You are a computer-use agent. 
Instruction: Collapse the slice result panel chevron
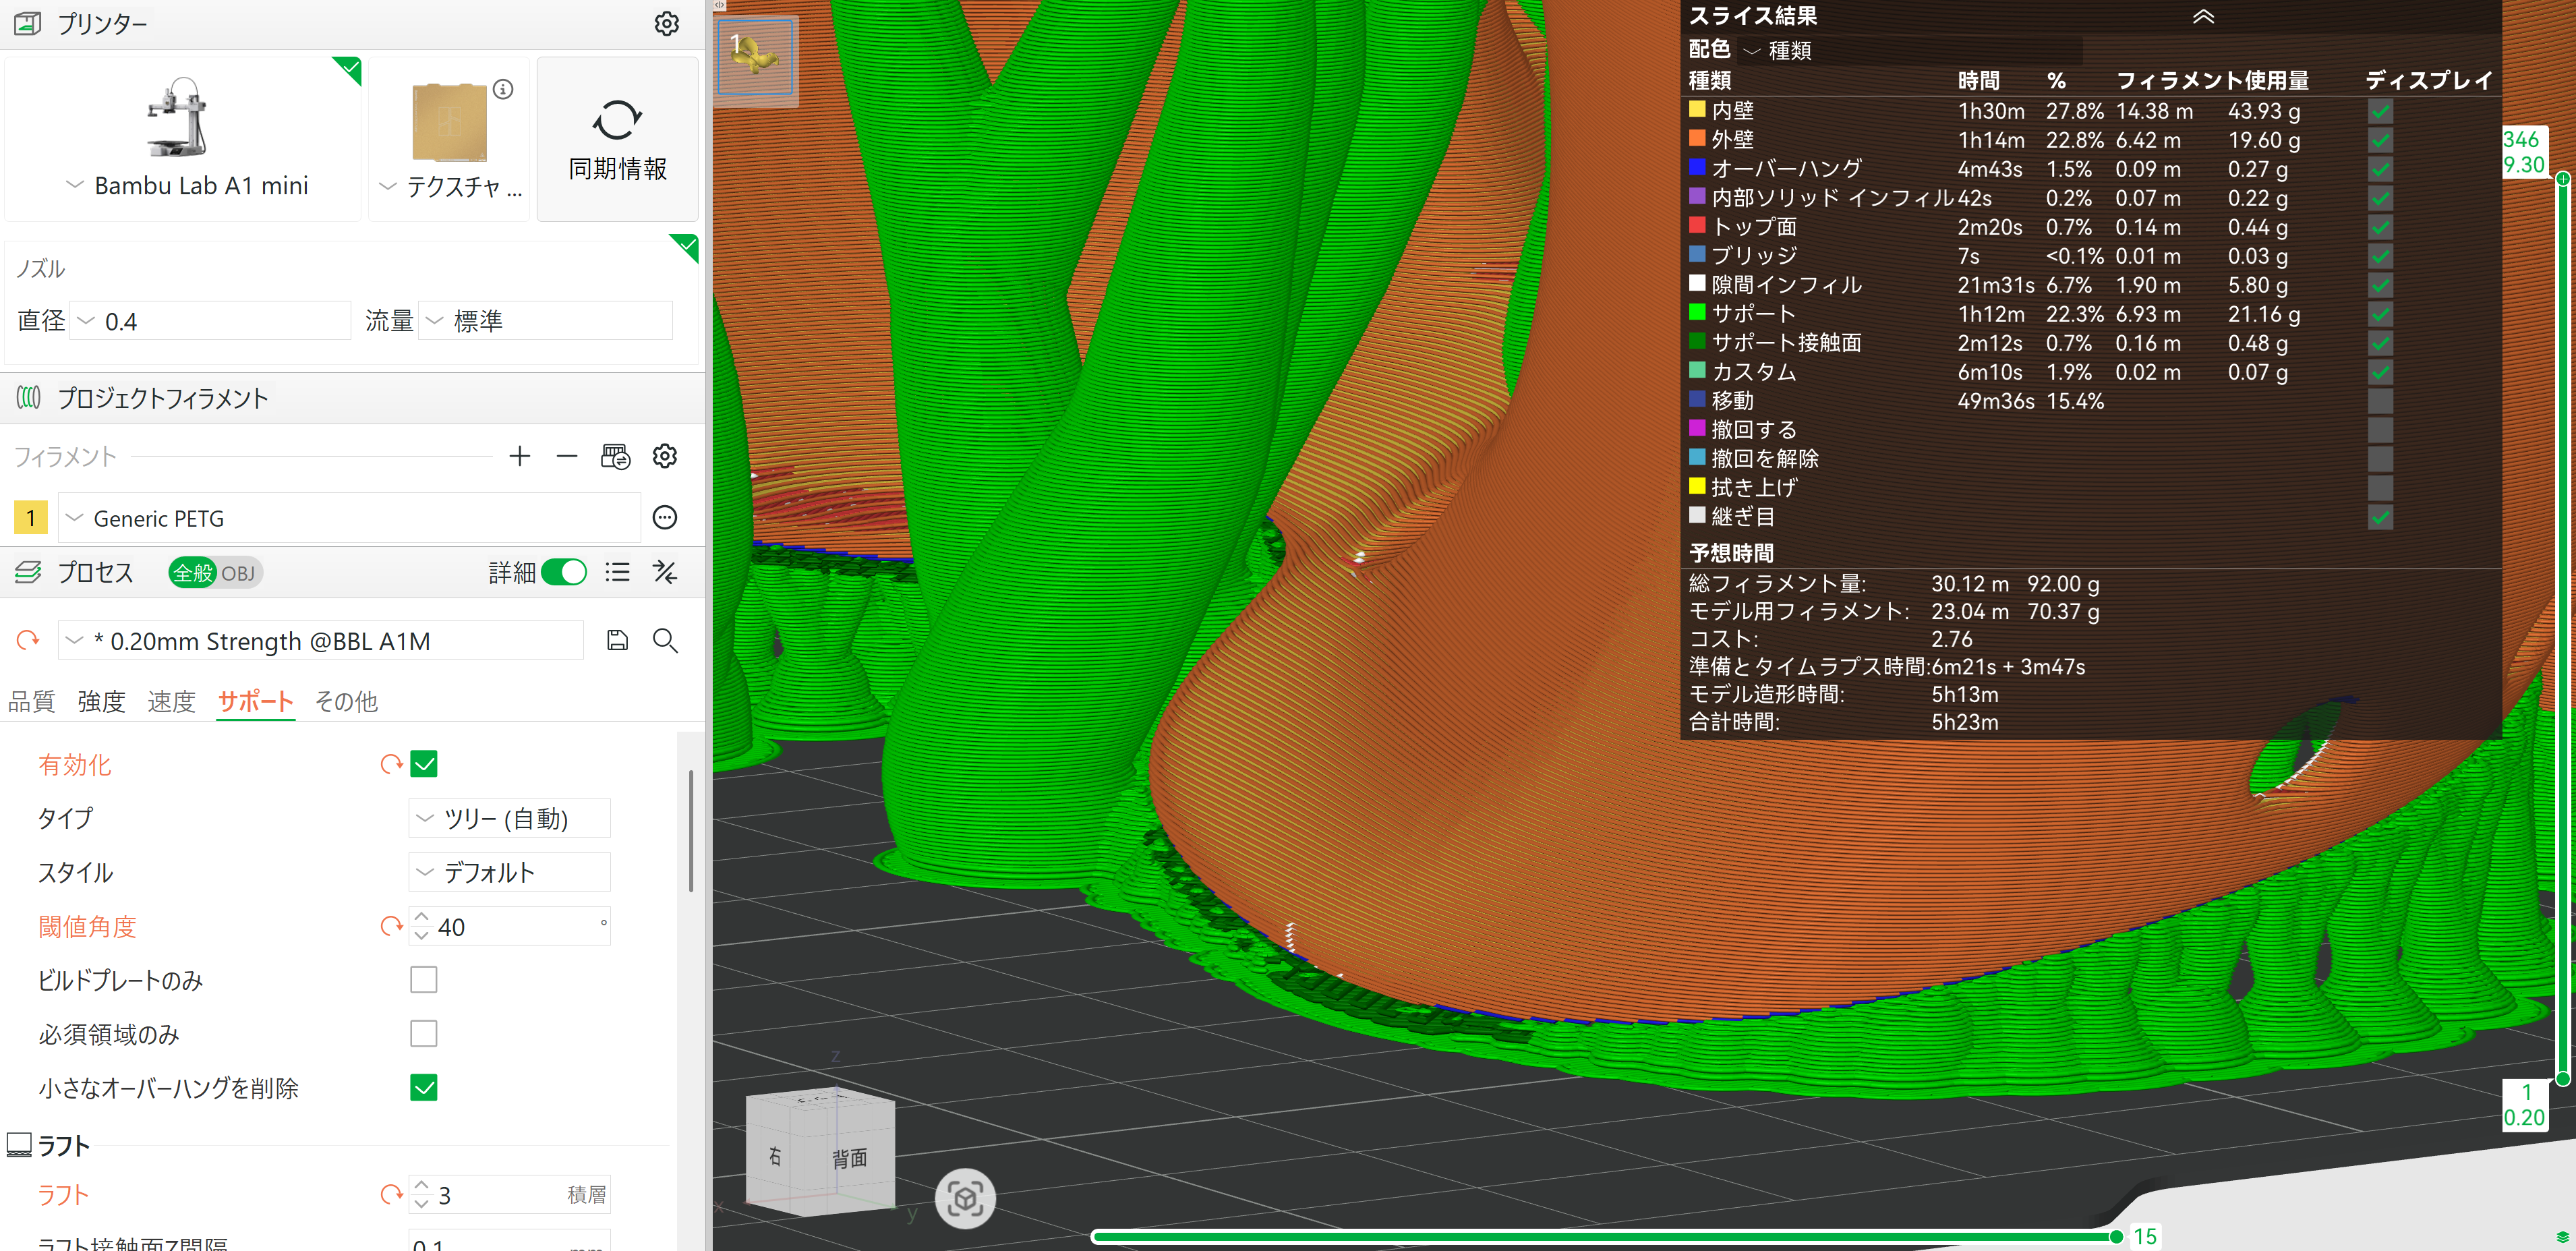tap(2203, 16)
